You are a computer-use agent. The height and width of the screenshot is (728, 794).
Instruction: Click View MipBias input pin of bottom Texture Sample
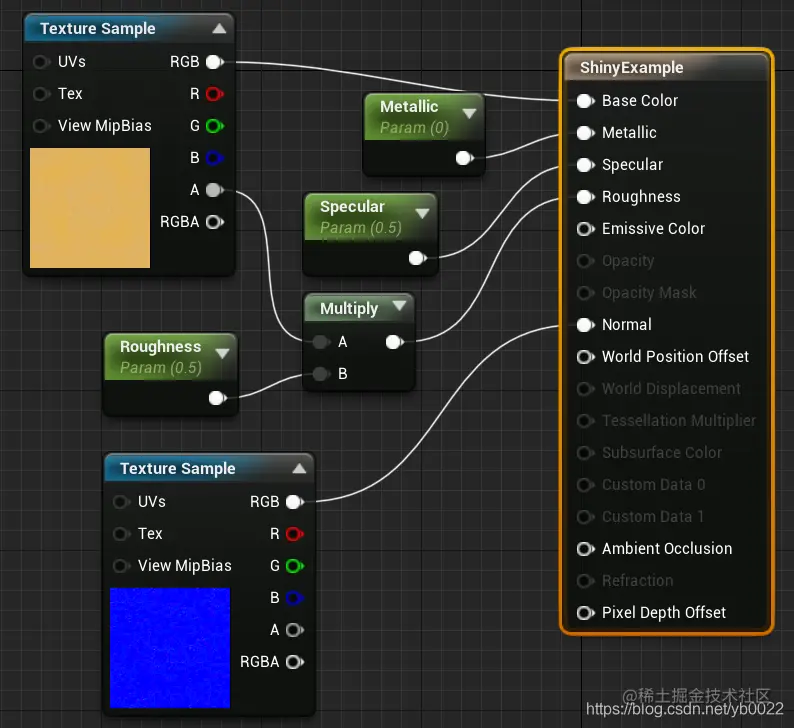pyautogui.click(x=122, y=566)
